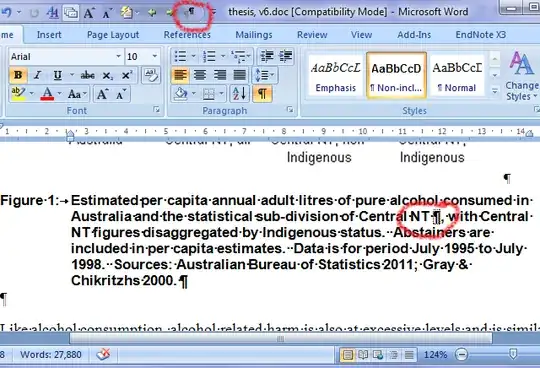Apply the Non-incl... style
Screen dimensions: 540x368
click(396, 76)
